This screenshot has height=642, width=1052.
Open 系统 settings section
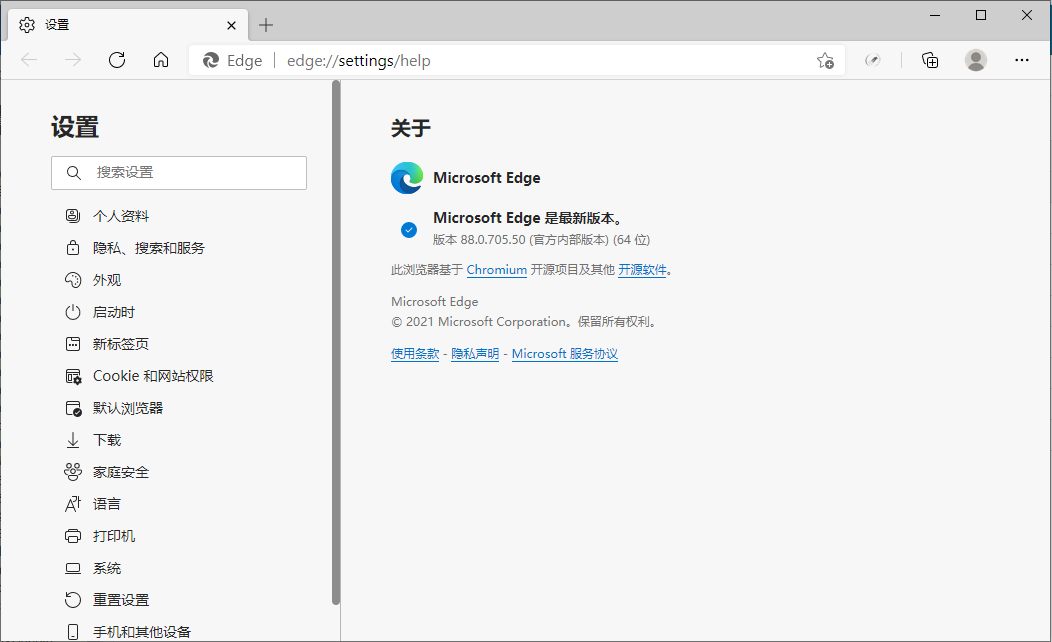tap(107, 568)
